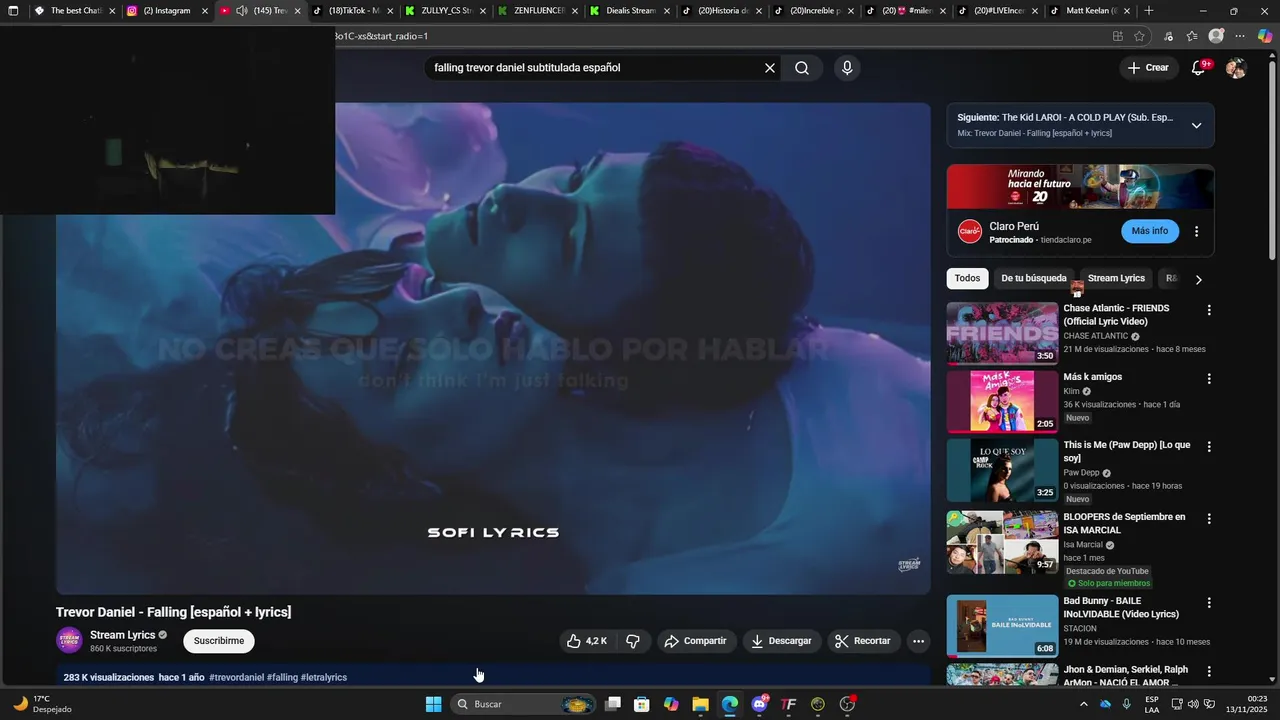
Task: Open options for Bad Bunny BAILE INoLVIDABLE
Action: [x=1209, y=603]
